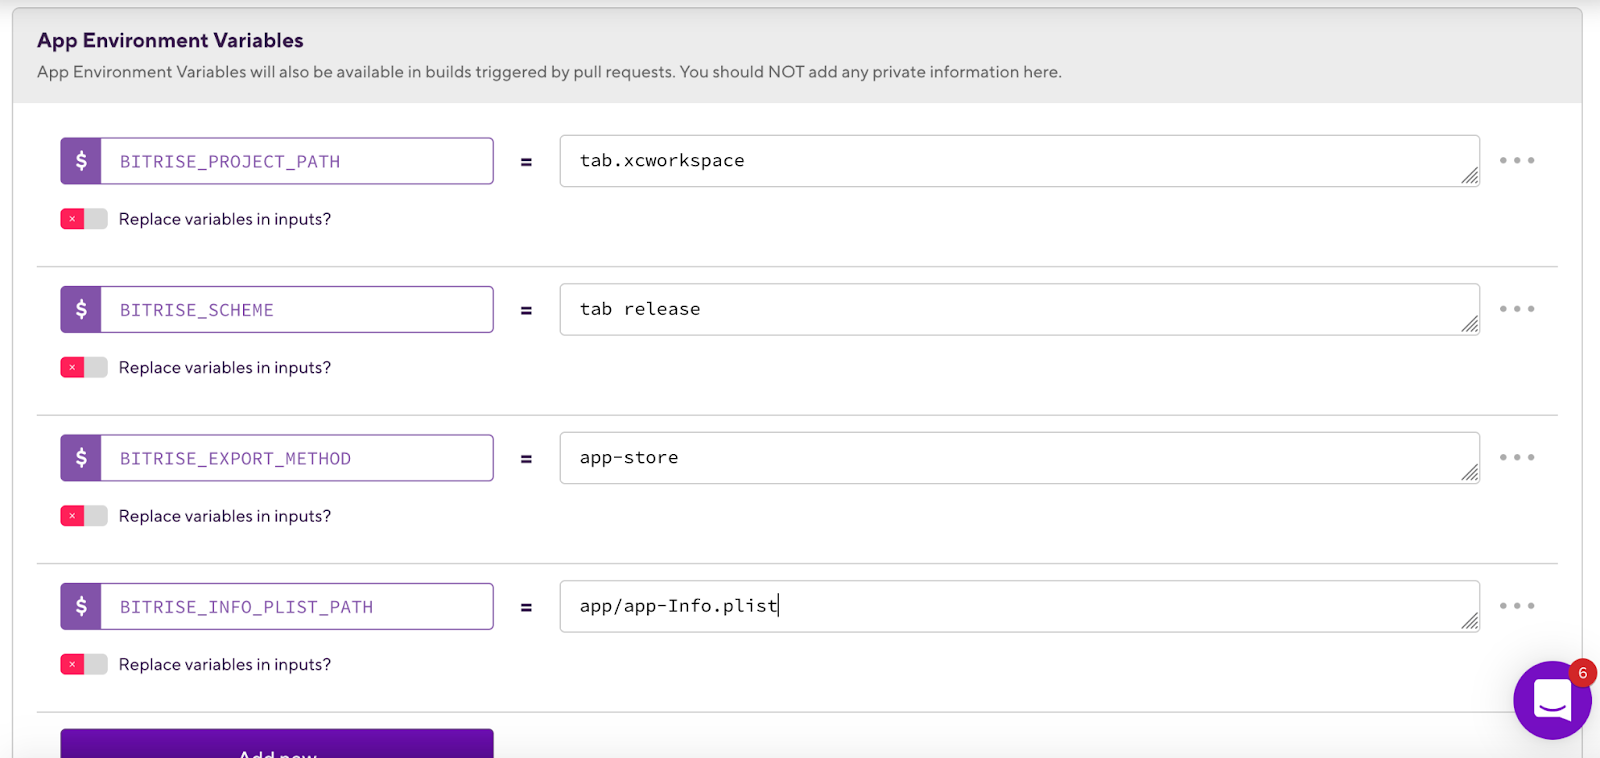Viewport: 1600px width, 758px height.
Task: Edit the BITRISE_SCHEME key field
Action: click(x=297, y=310)
